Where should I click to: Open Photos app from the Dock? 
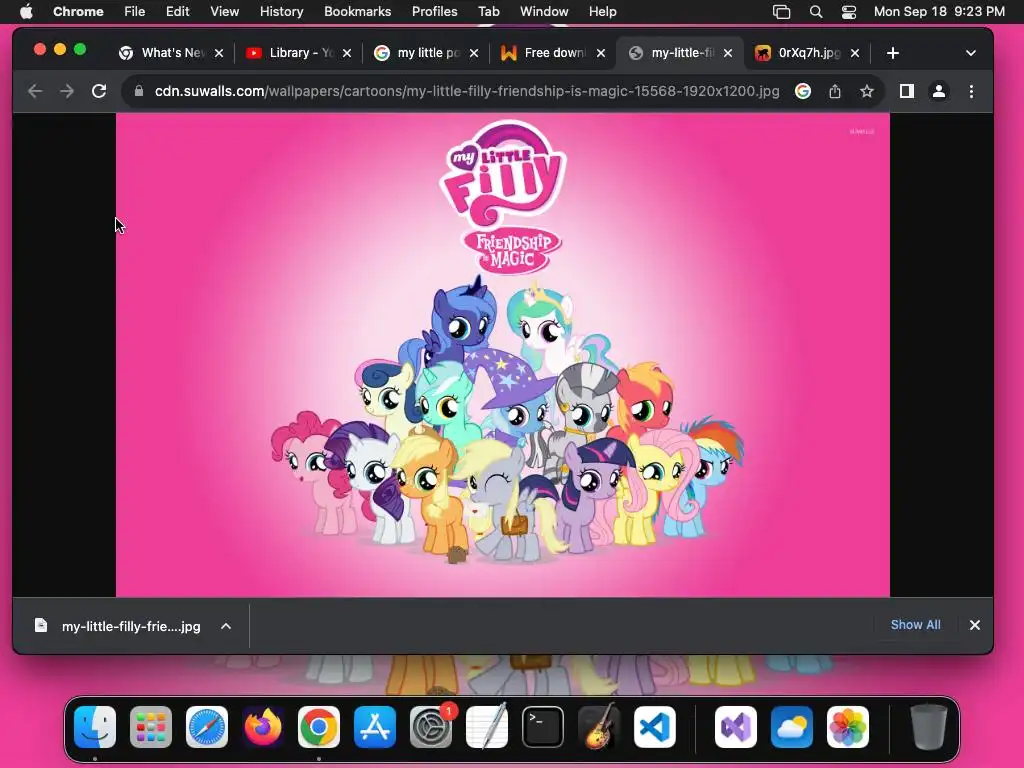[x=848, y=727]
